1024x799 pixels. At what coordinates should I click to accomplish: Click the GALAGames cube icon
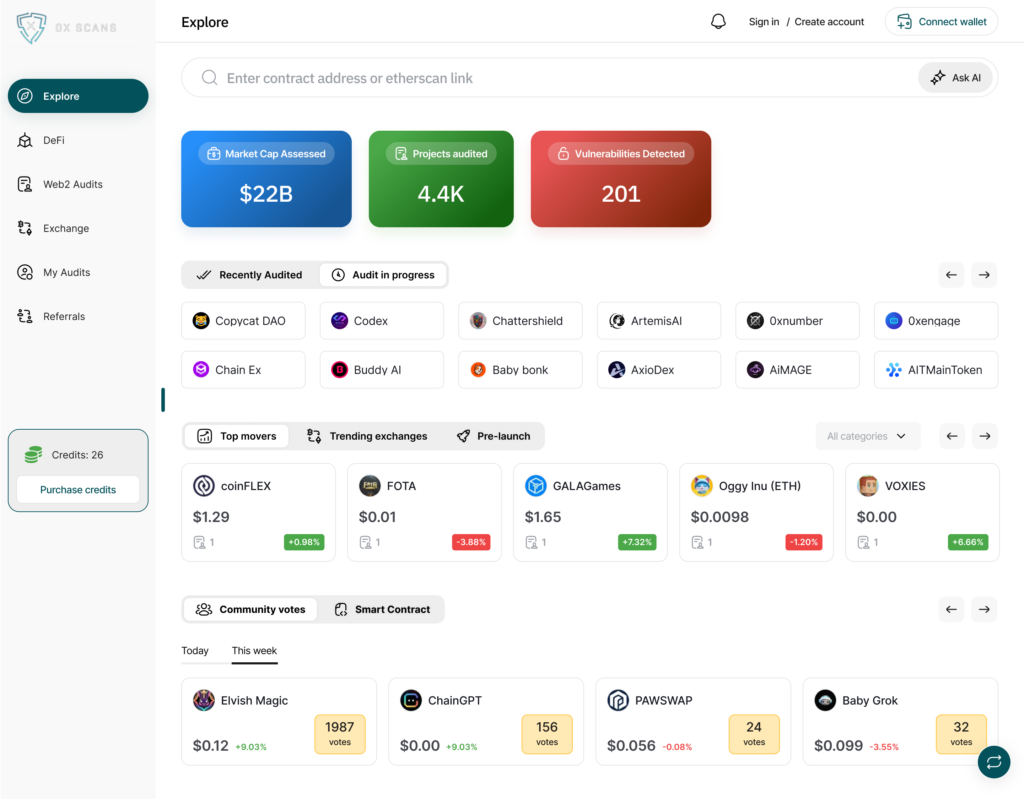[x=536, y=486]
